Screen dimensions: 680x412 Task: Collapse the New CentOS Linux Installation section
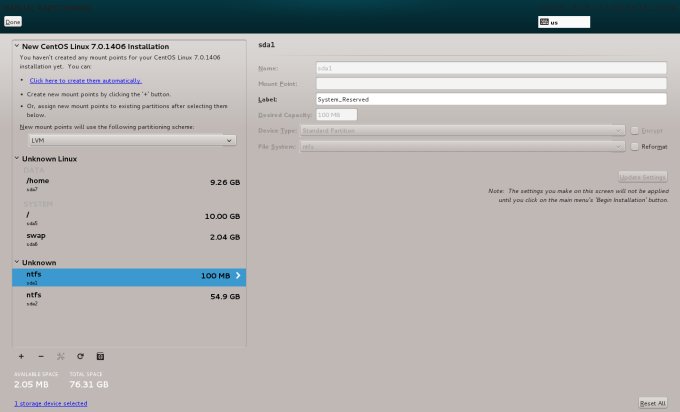click(x=17, y=46)
